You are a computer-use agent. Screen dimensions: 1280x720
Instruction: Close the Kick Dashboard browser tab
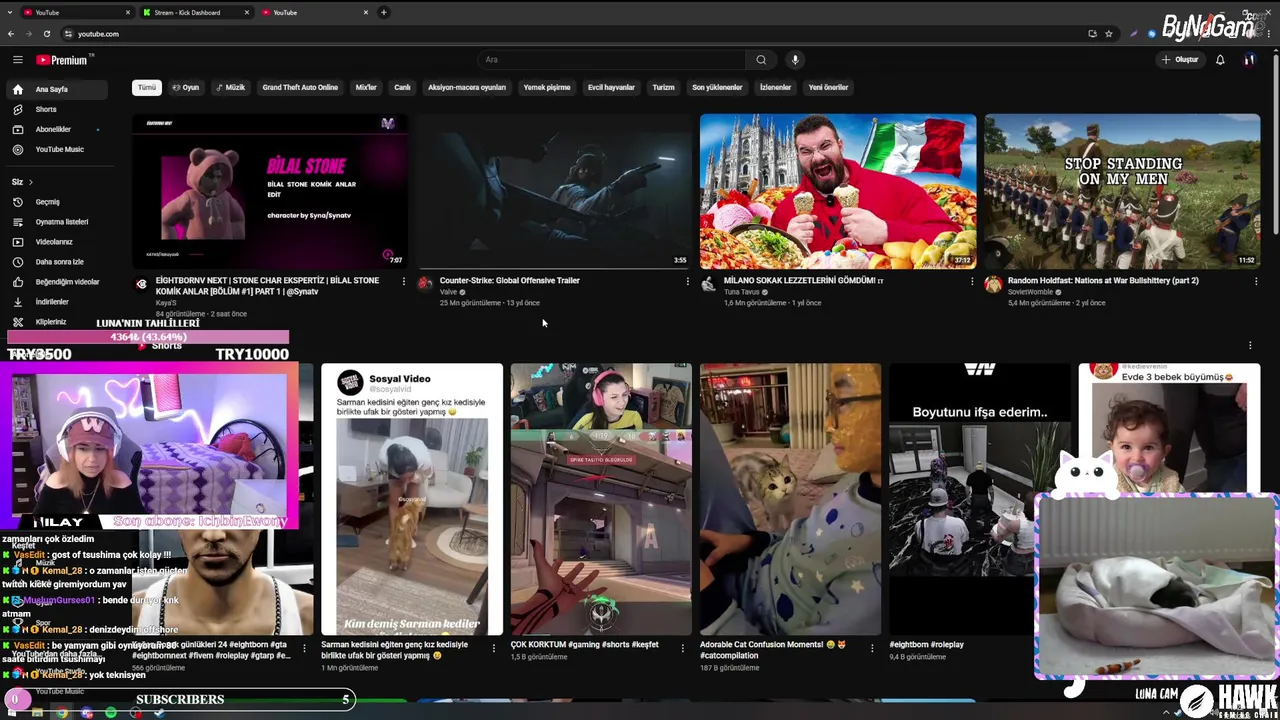click(x=246, y=12)
